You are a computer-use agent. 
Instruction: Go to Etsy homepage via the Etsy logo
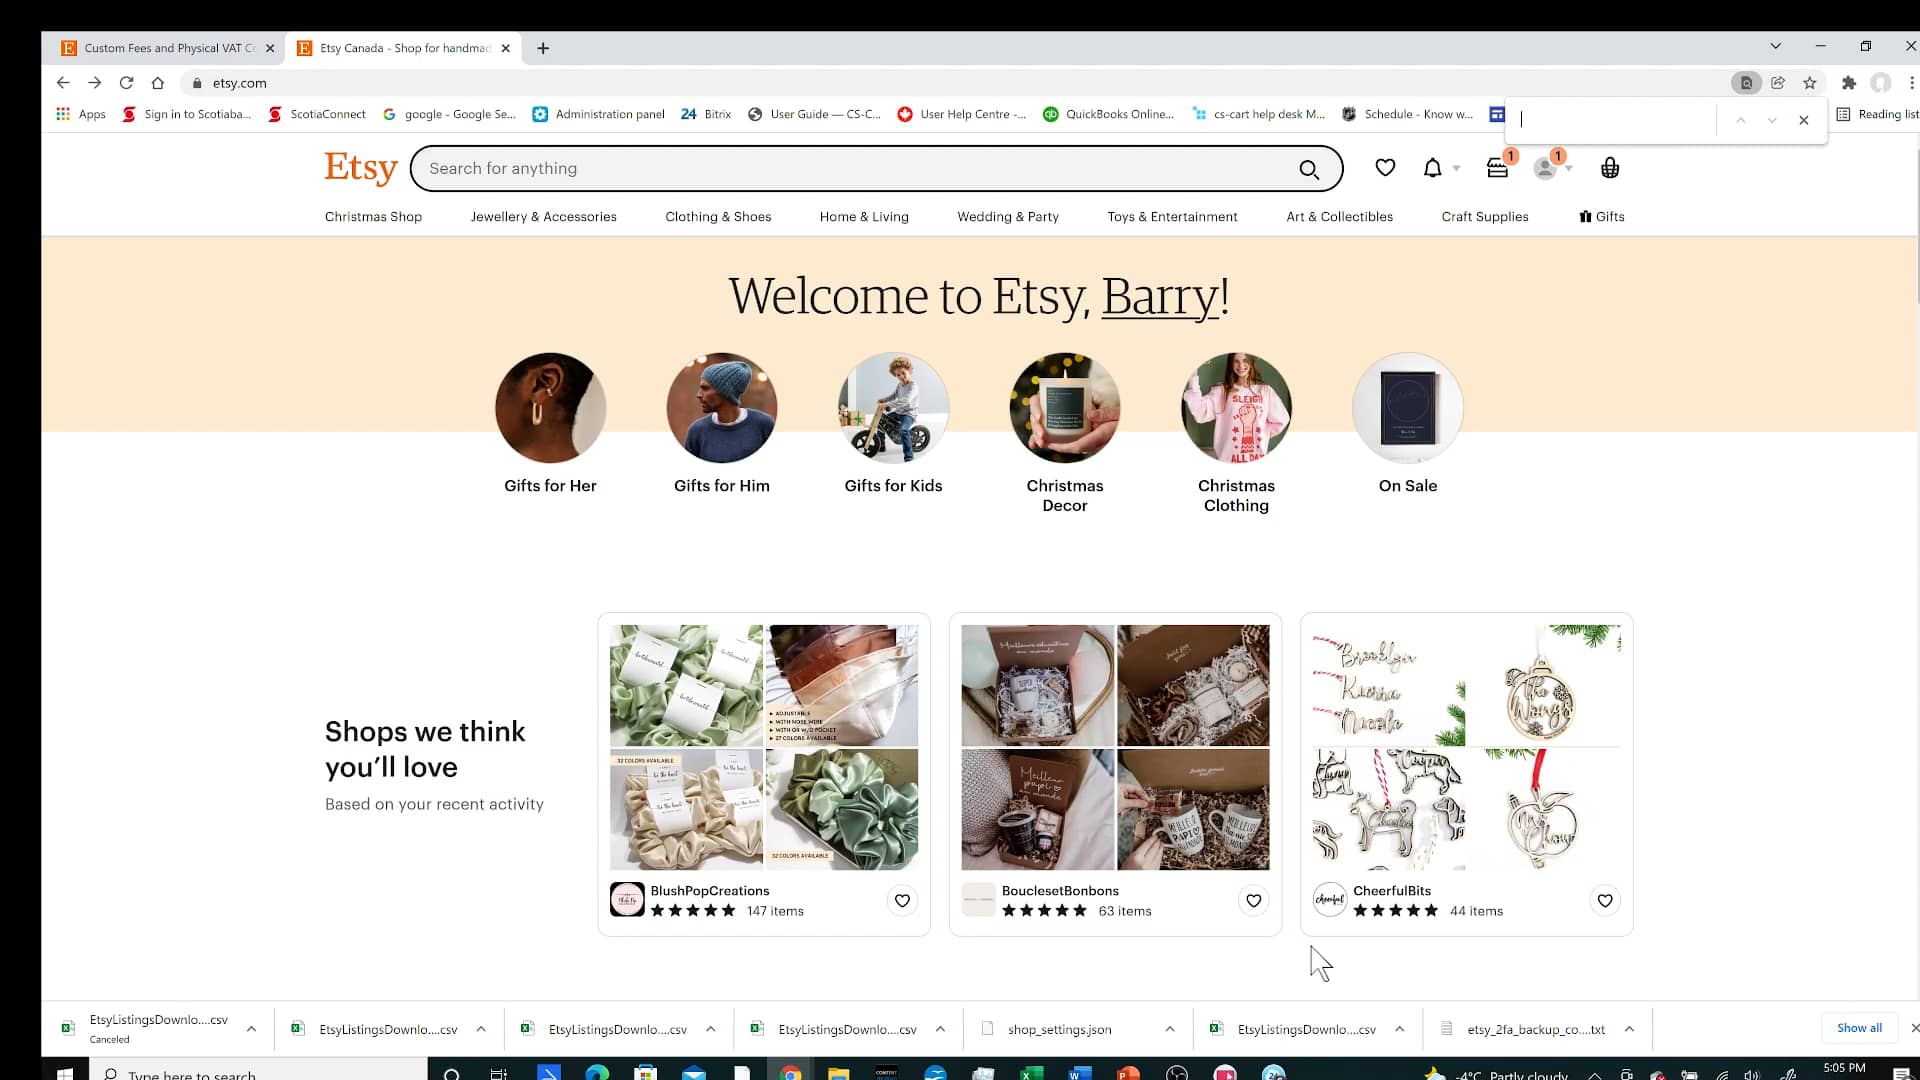tap(360, 168)
